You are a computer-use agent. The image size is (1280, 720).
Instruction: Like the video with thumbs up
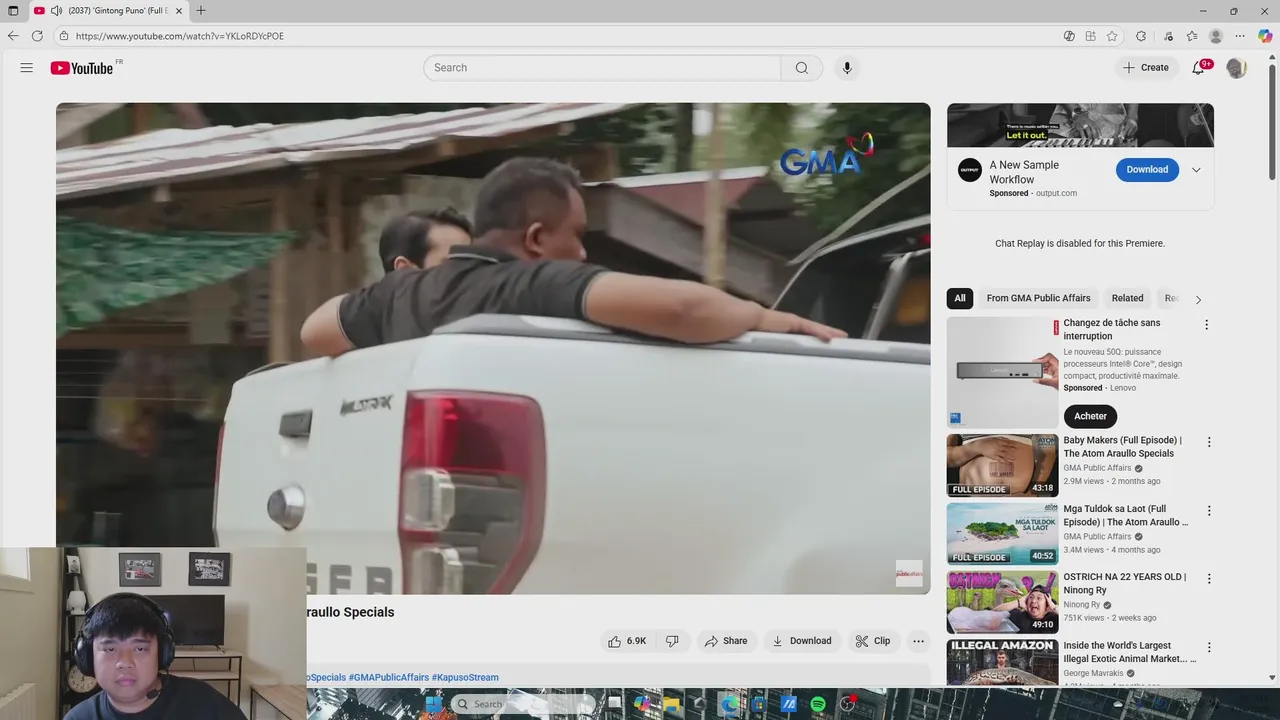pyautogui.click(x=627, y=641)
